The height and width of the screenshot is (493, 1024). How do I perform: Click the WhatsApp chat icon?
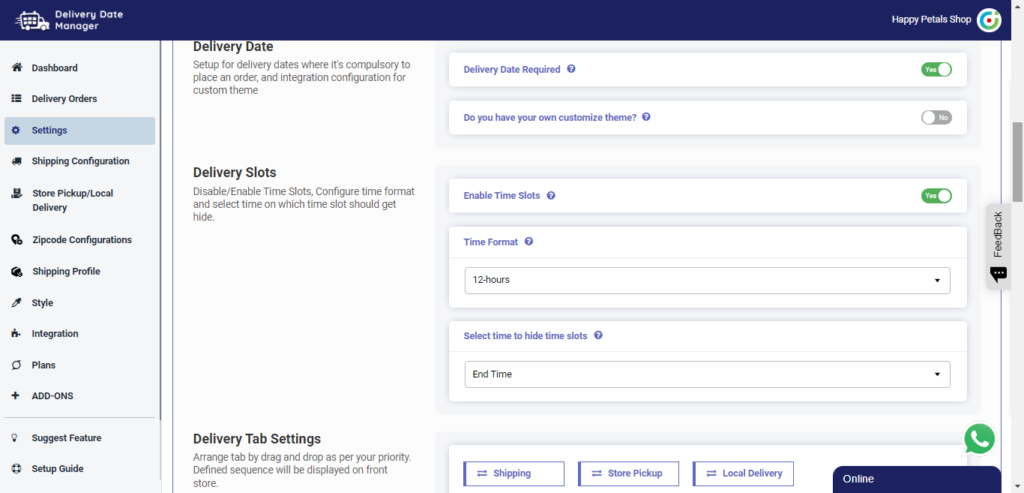tap(979, 439)
